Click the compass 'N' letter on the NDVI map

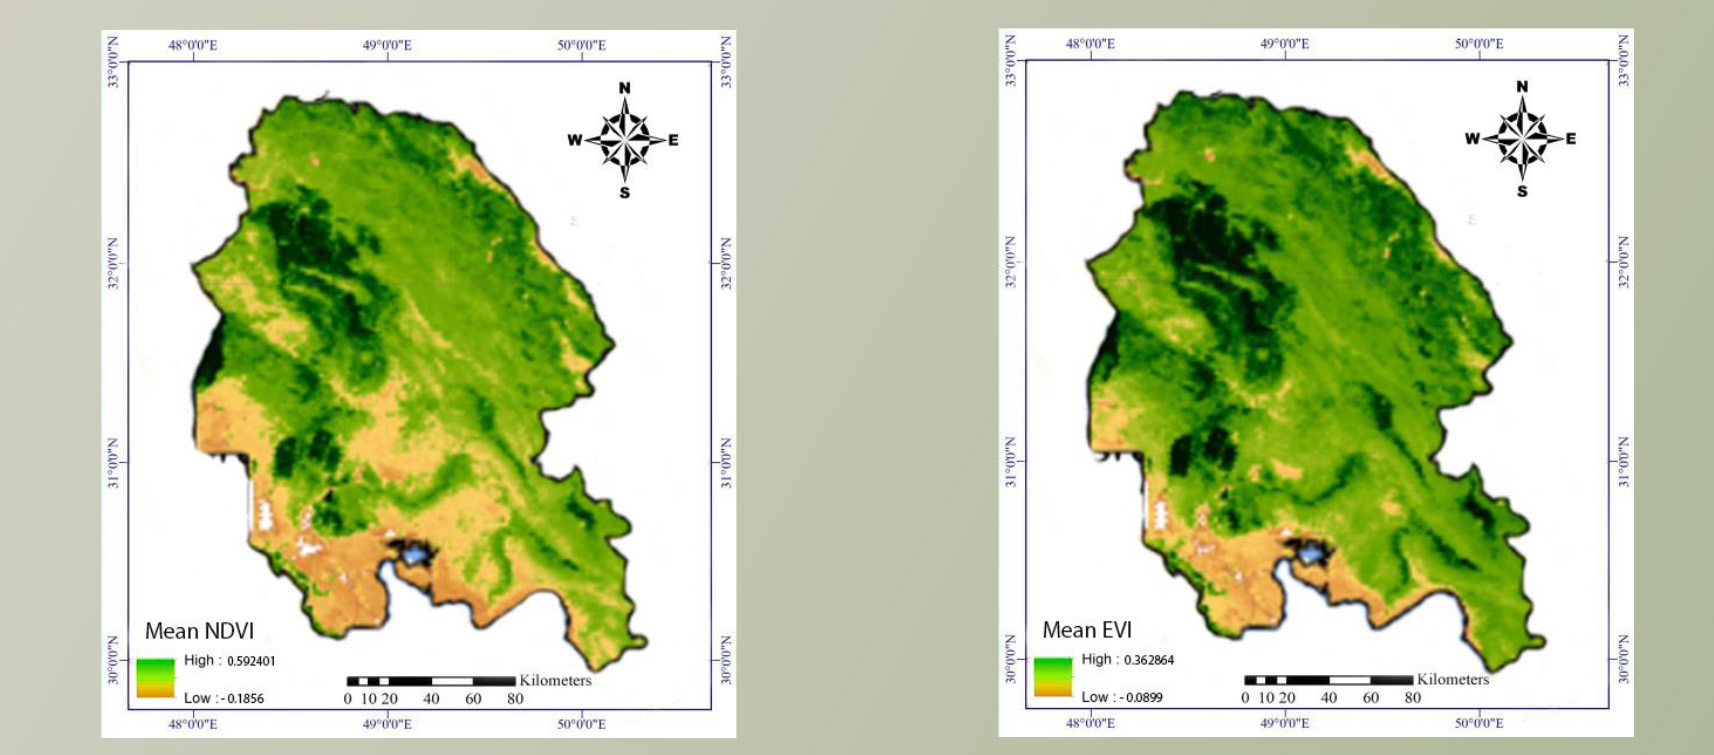[x=625, y=88]
